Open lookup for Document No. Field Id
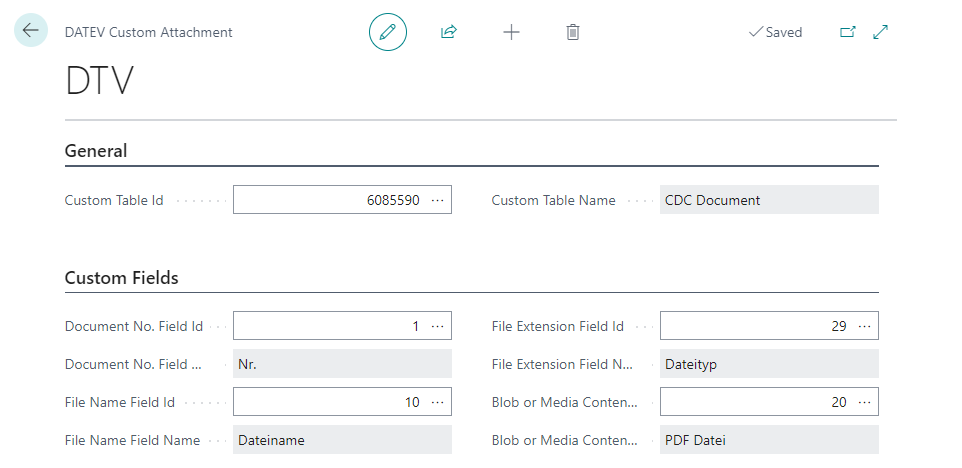The image size is (962, 468). point(437,326)
